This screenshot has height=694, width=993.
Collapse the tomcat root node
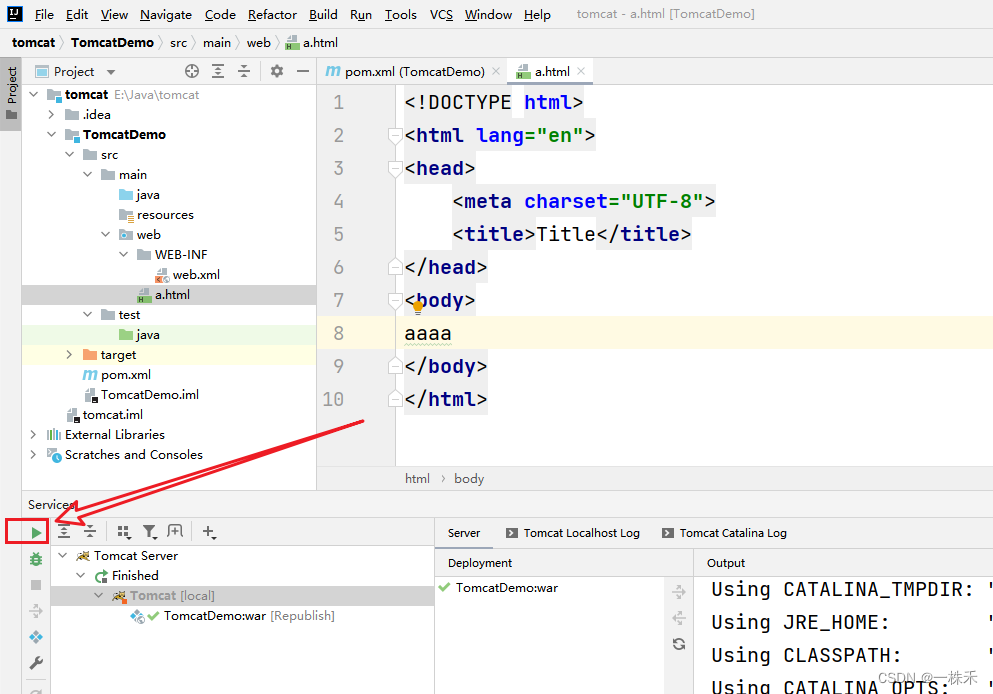(x=34, y=94)
